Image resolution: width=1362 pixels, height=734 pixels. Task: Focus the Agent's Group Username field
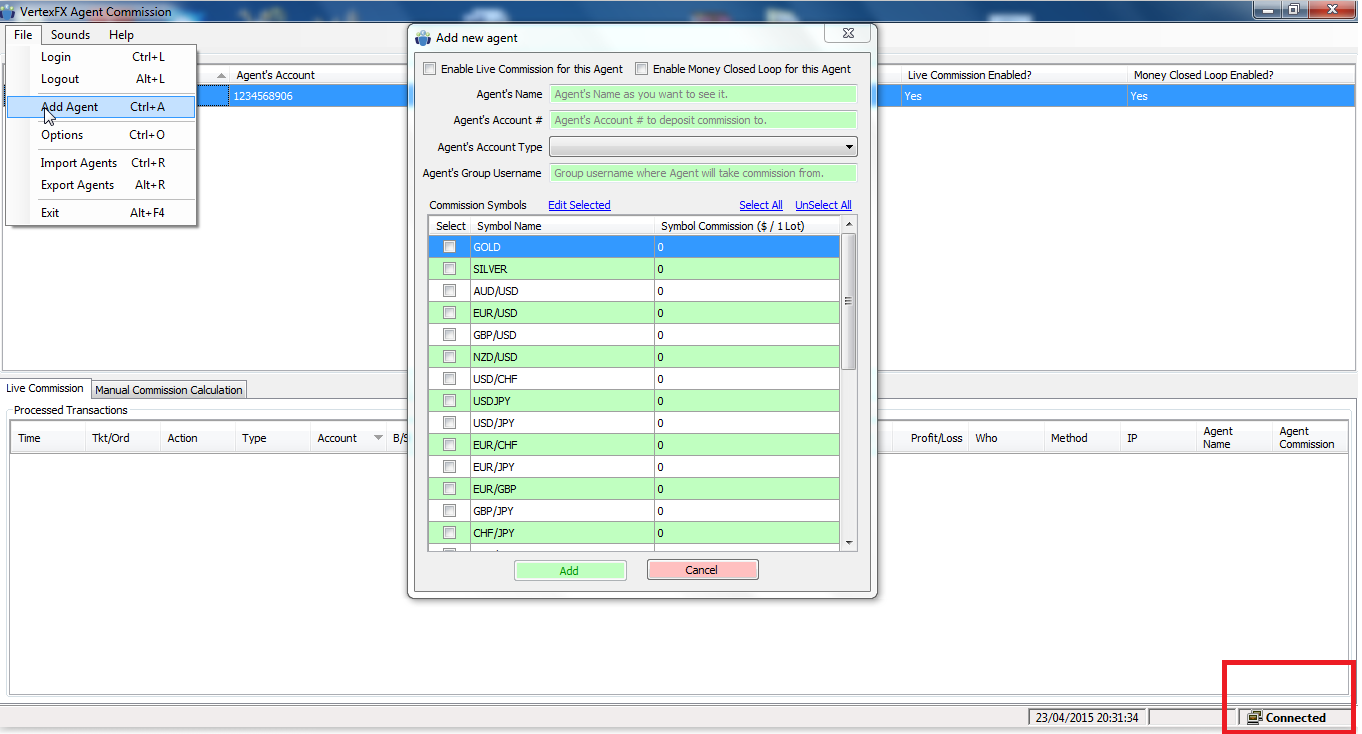[x=704, y=173]
